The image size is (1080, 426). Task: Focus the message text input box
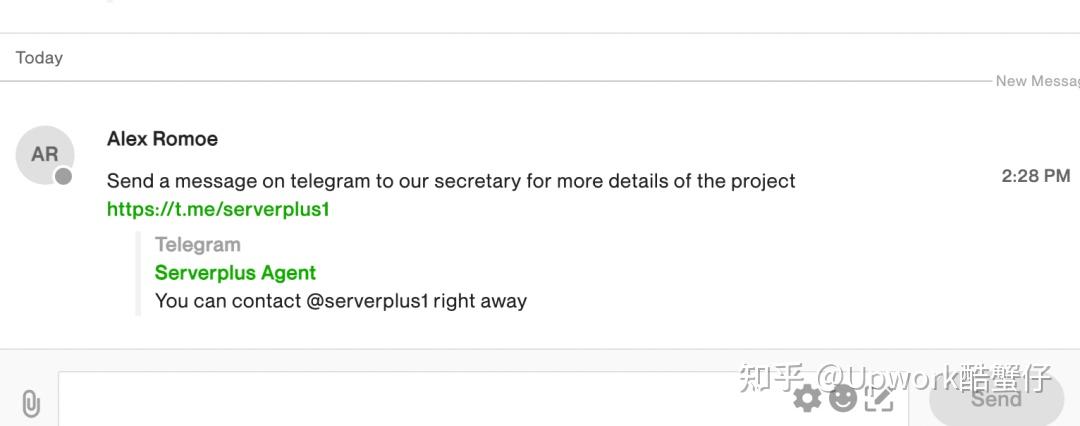pyautogui.click(x=483, y=399)
